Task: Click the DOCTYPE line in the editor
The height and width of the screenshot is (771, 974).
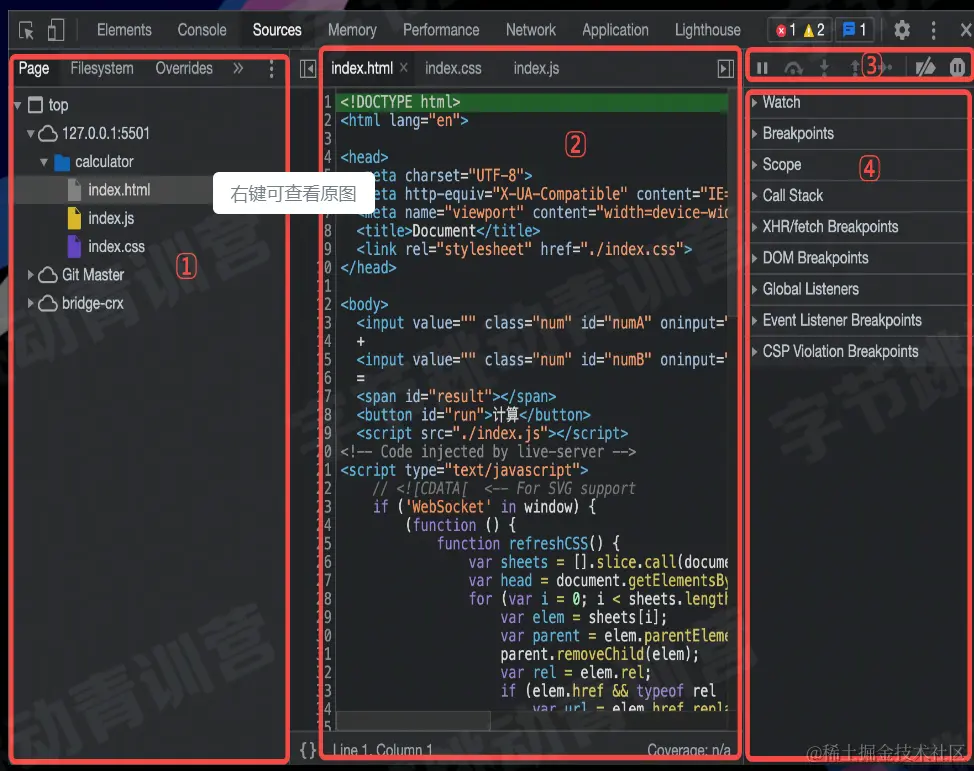Action: pos(532,102)
